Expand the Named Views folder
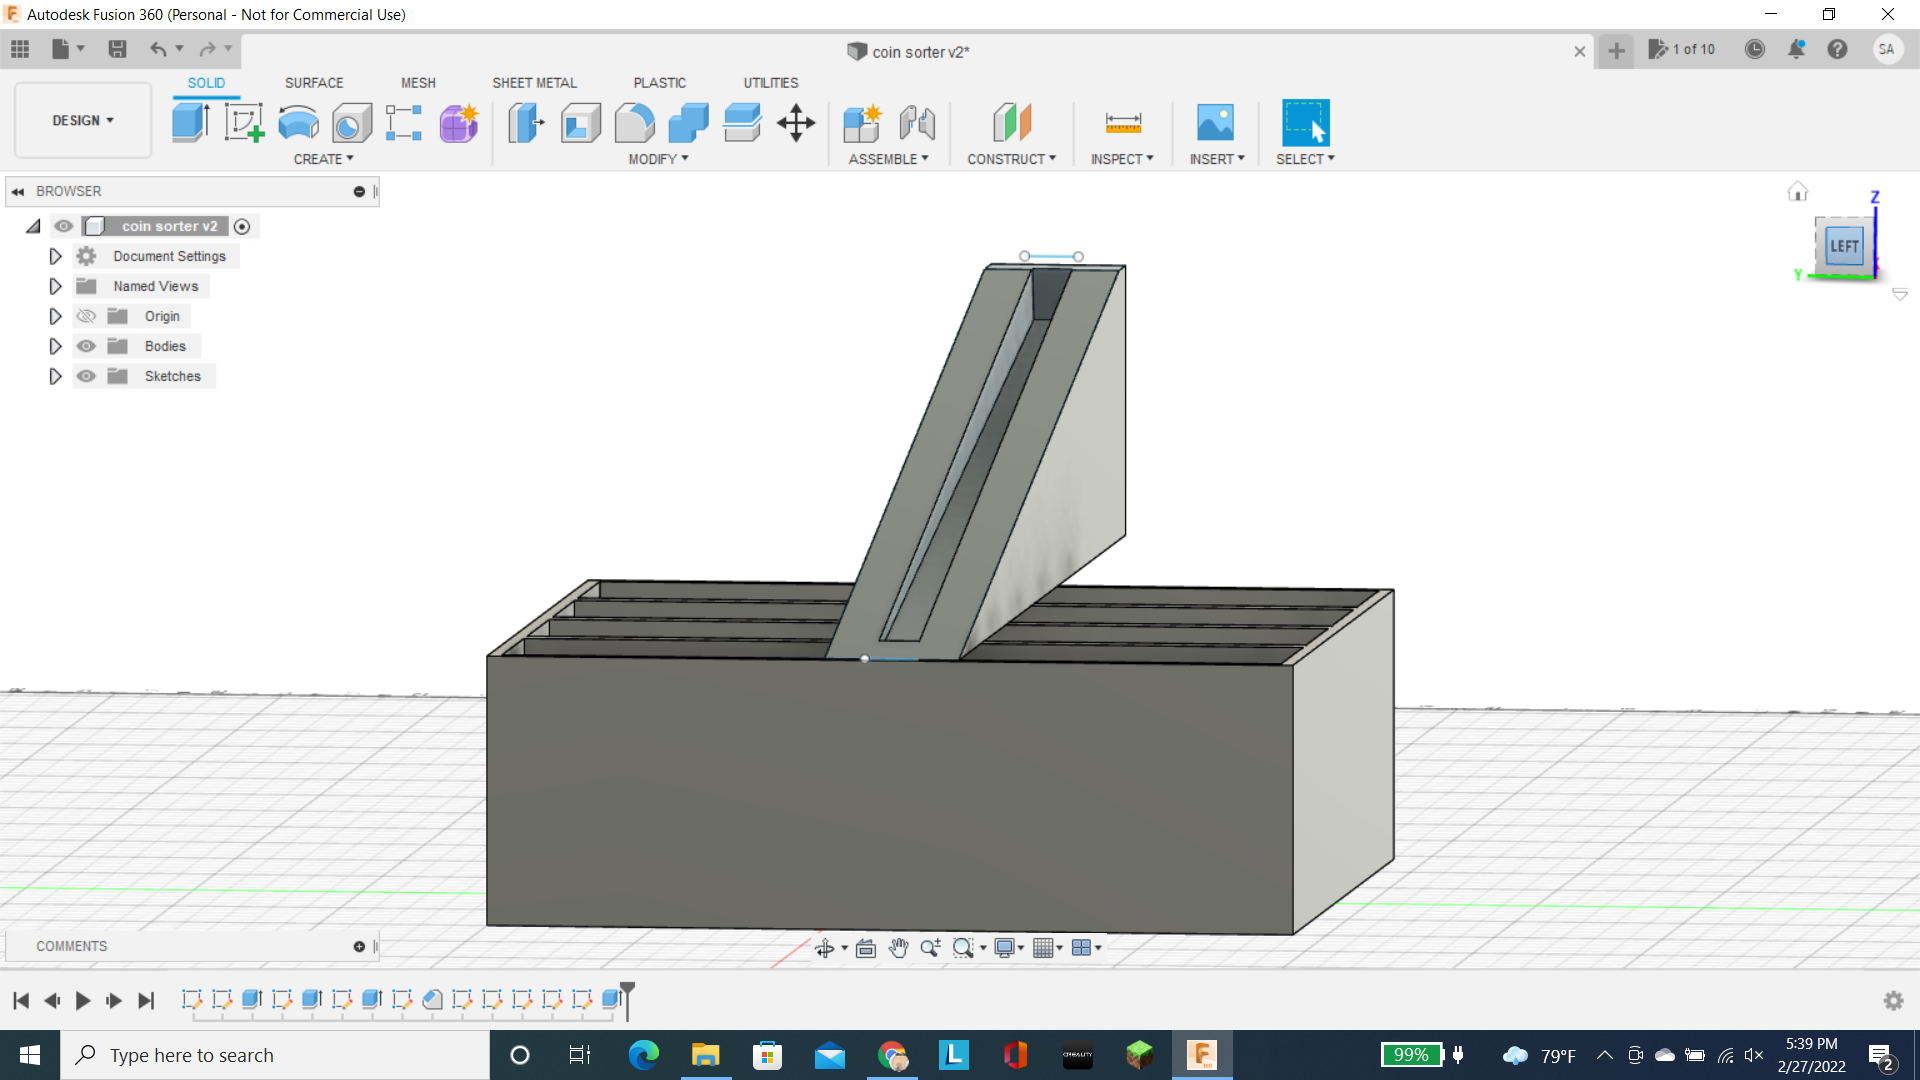1920x1080 pixels. 55,286
